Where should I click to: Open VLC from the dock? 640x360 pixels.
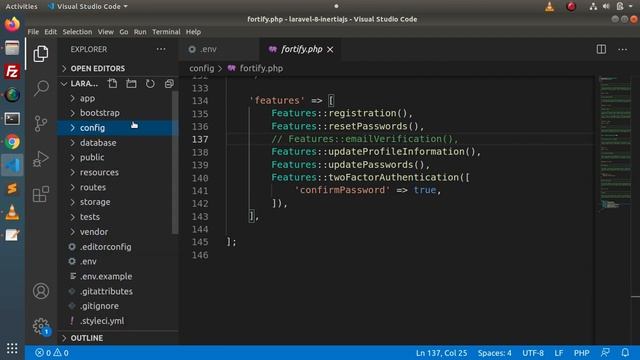(12, 212)
